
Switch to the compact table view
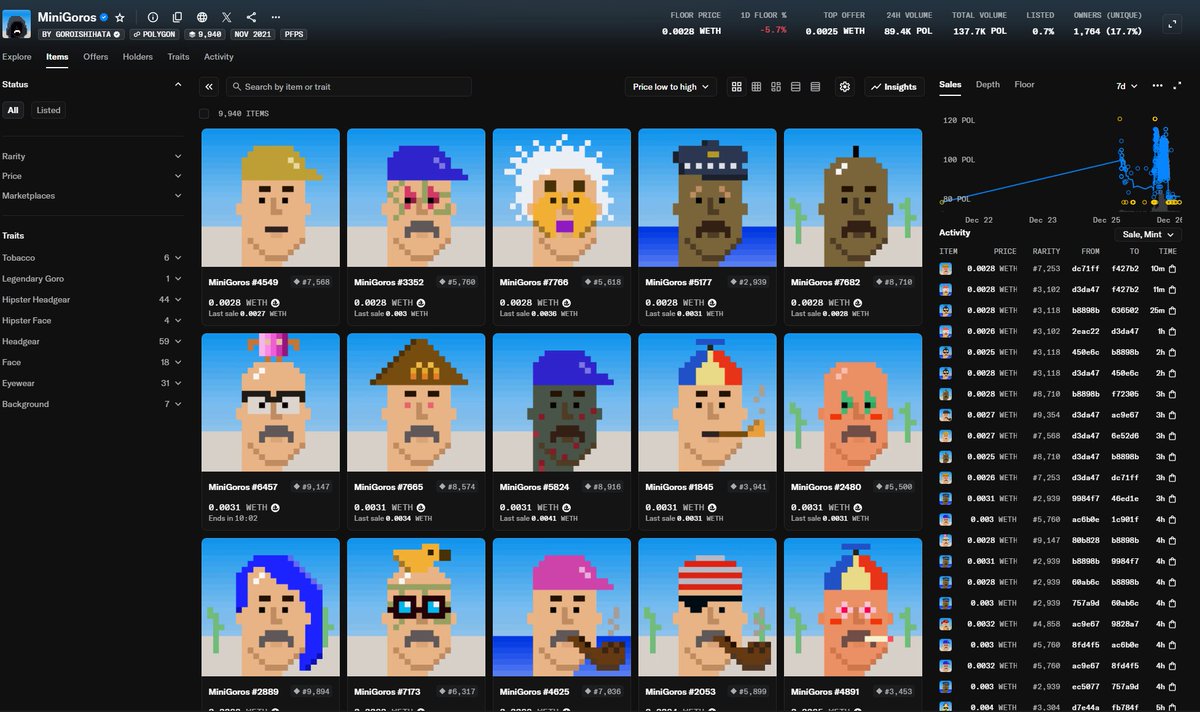[815, 87]
